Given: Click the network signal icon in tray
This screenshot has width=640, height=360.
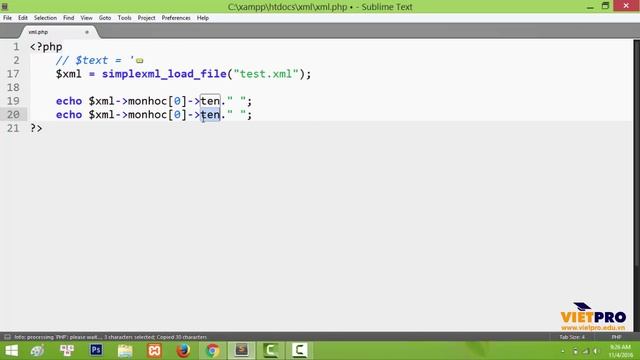Looking at the screenshot, I should point(586,351).
